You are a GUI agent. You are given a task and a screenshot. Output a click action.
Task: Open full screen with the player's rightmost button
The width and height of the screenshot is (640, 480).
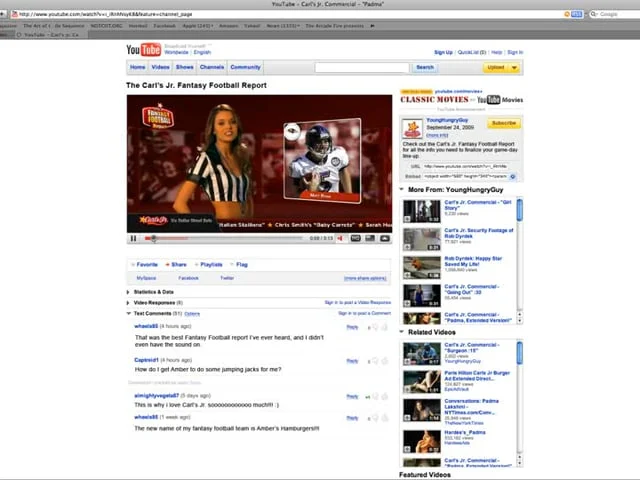point(385,238)
